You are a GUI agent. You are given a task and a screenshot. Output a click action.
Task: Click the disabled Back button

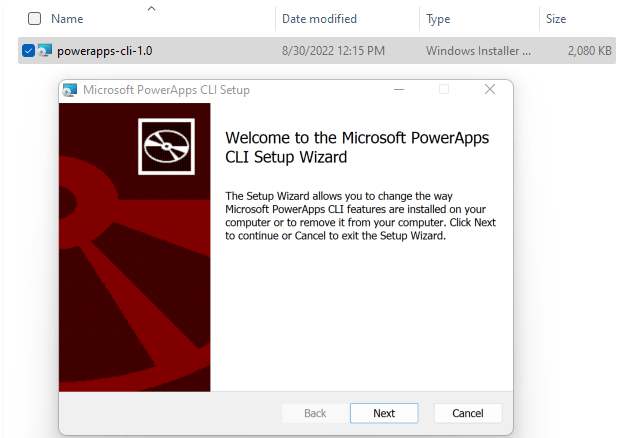pos(315,413)
